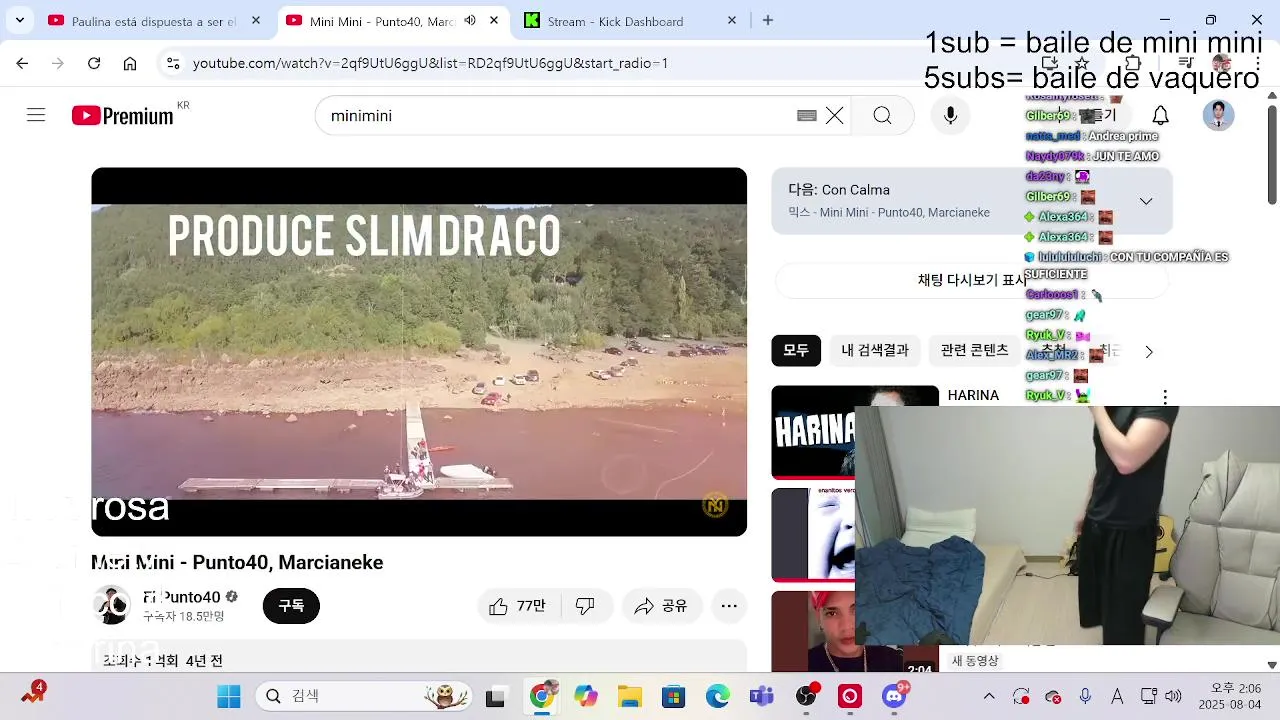
Task: Click the Windows taskbar search box
Action: coord(363,697)
